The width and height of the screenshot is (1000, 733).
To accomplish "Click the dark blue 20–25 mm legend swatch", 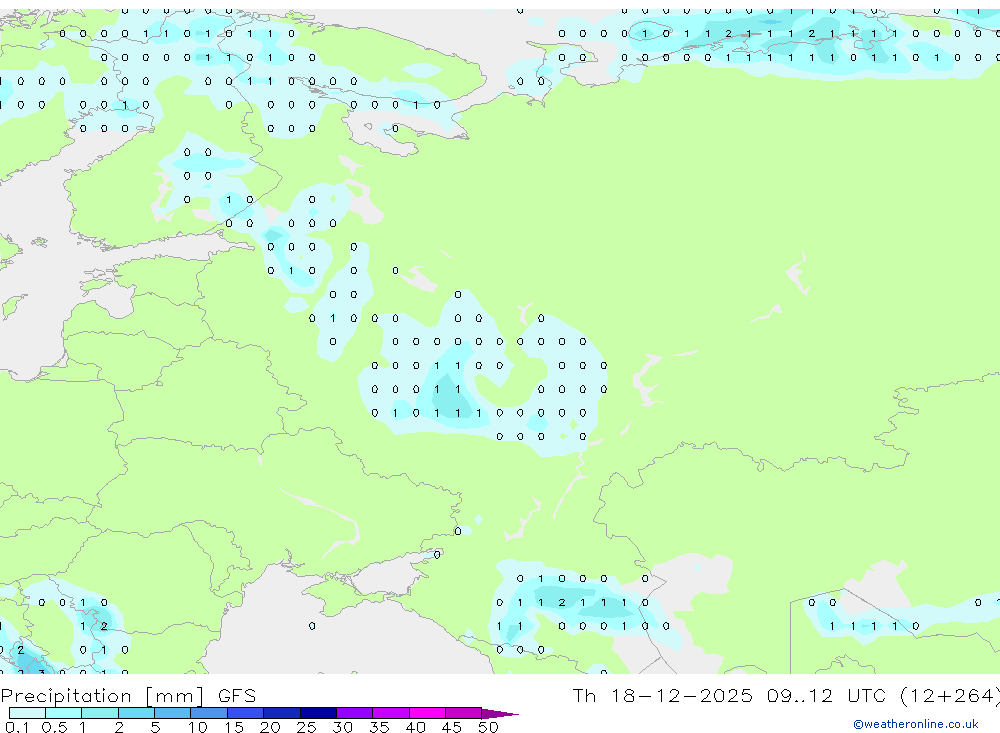I will [x=282, y=713].
